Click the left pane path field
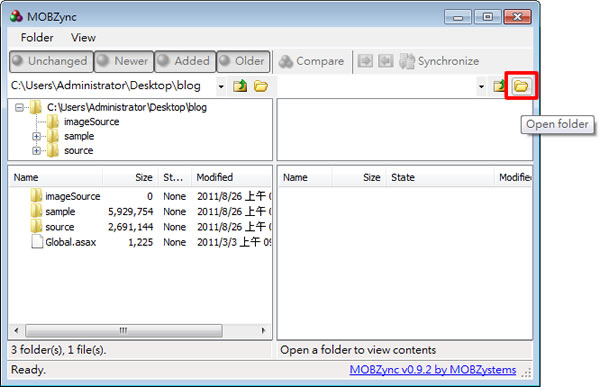Screen dimensions: 600x387 point(112,86)
